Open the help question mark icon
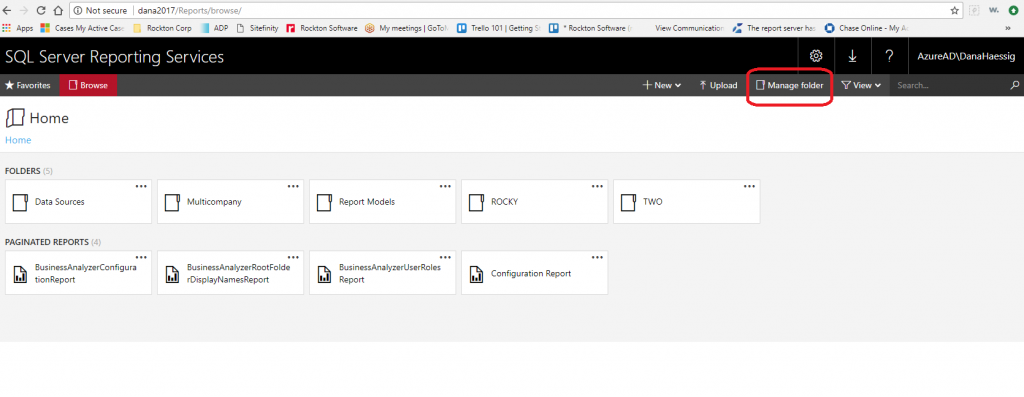The width and height of the screenshot is (1024, 397). tap(889, 56)
